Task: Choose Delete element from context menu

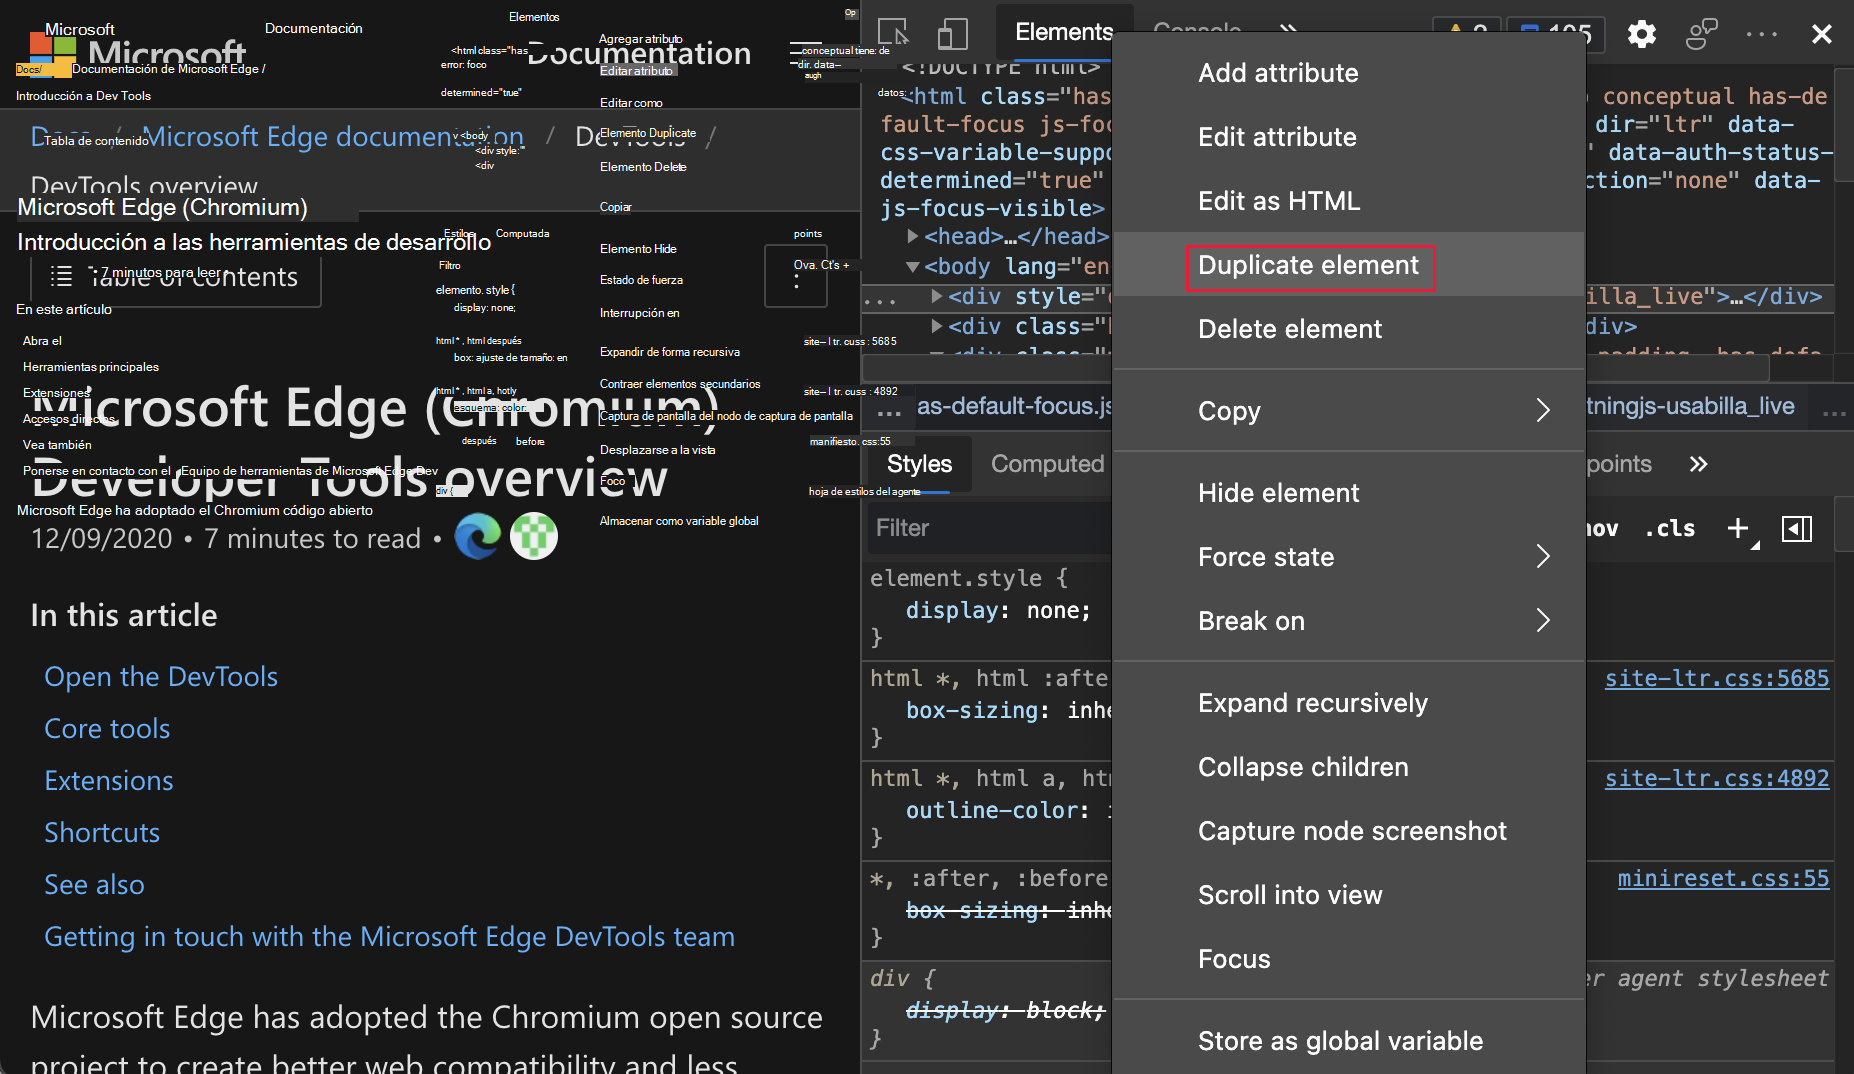Action: click(1348, 329)
